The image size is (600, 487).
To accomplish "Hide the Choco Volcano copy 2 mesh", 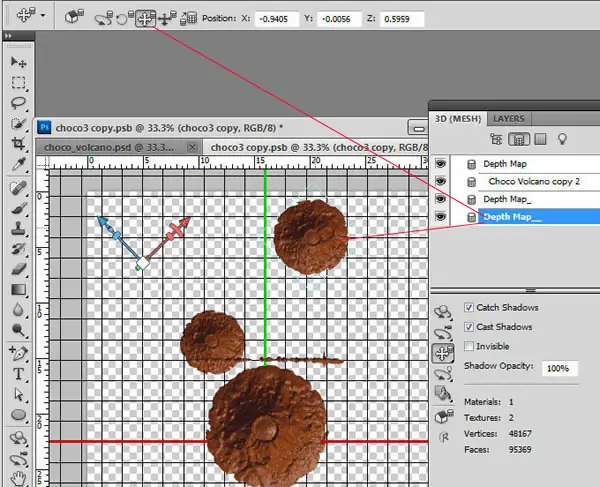I will (x=440, y=181).
